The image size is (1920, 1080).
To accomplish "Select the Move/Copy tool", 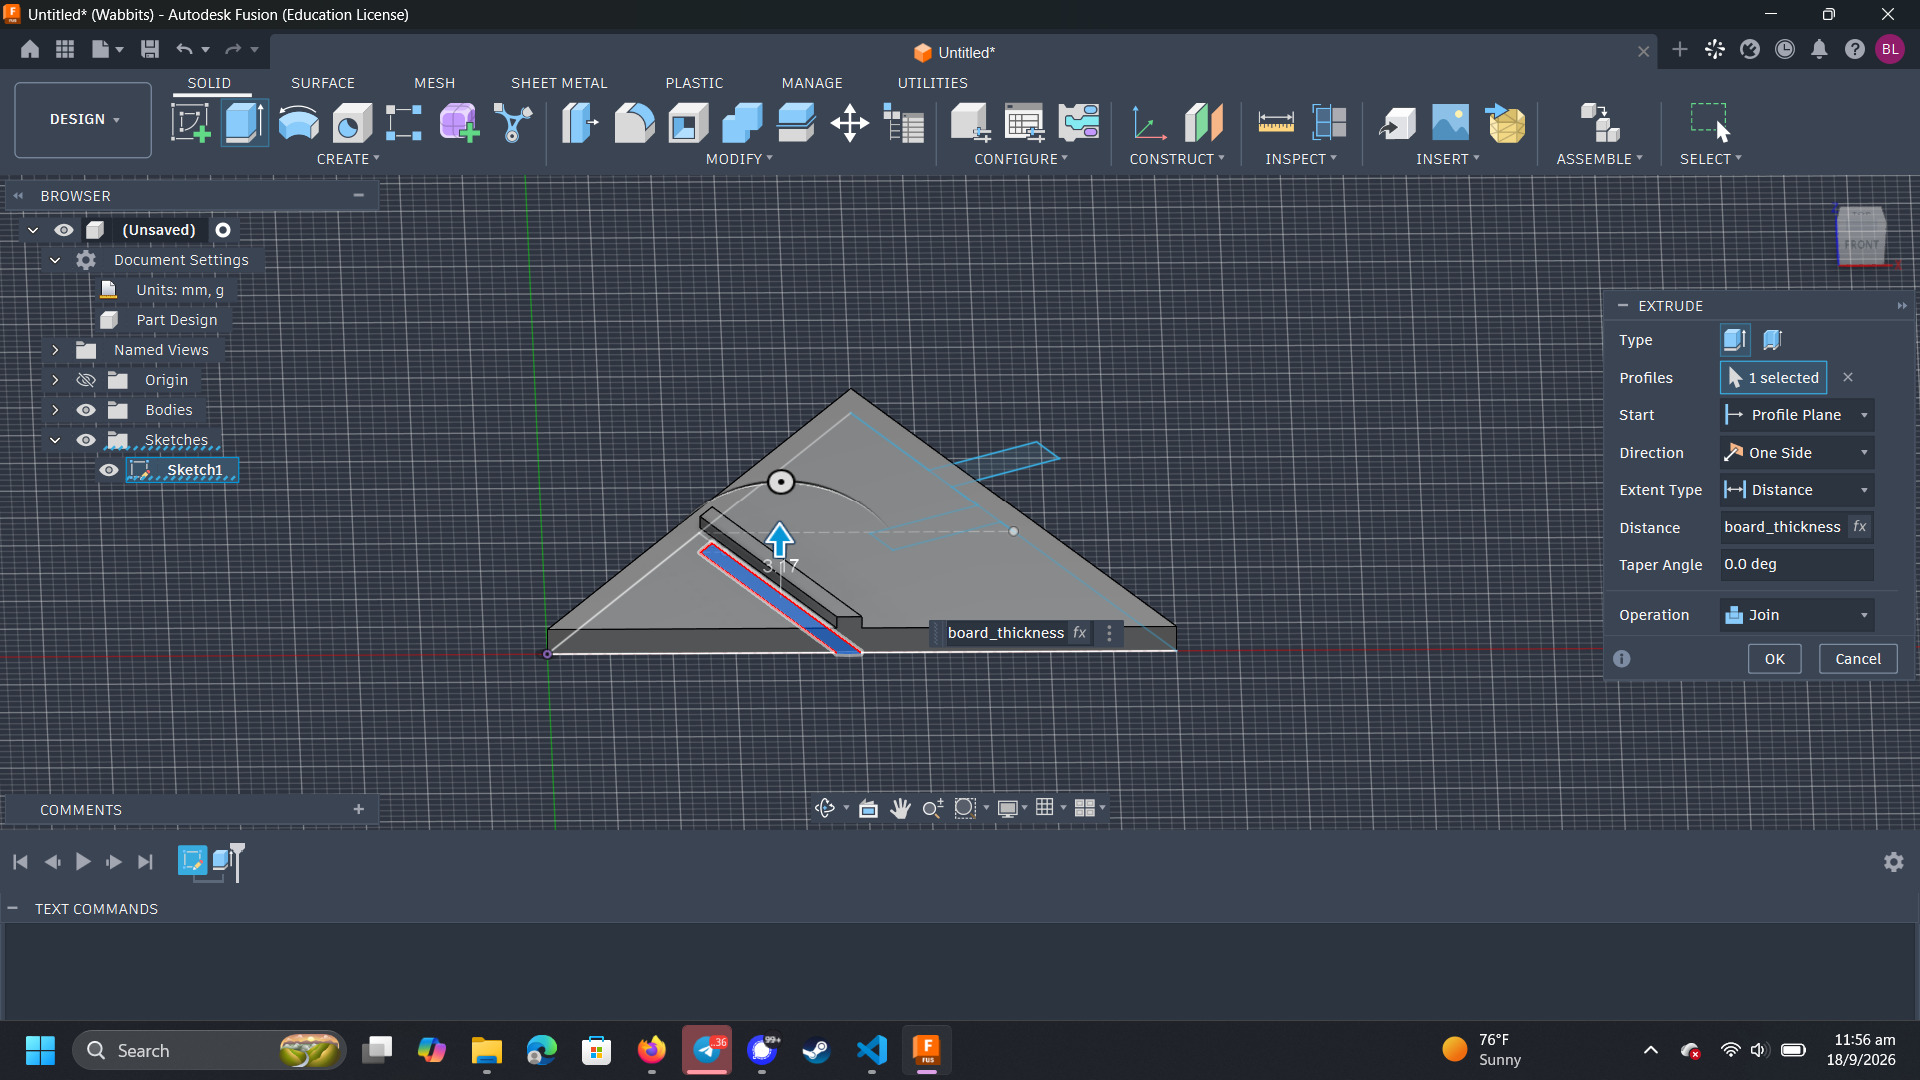I will click(850, 124).
